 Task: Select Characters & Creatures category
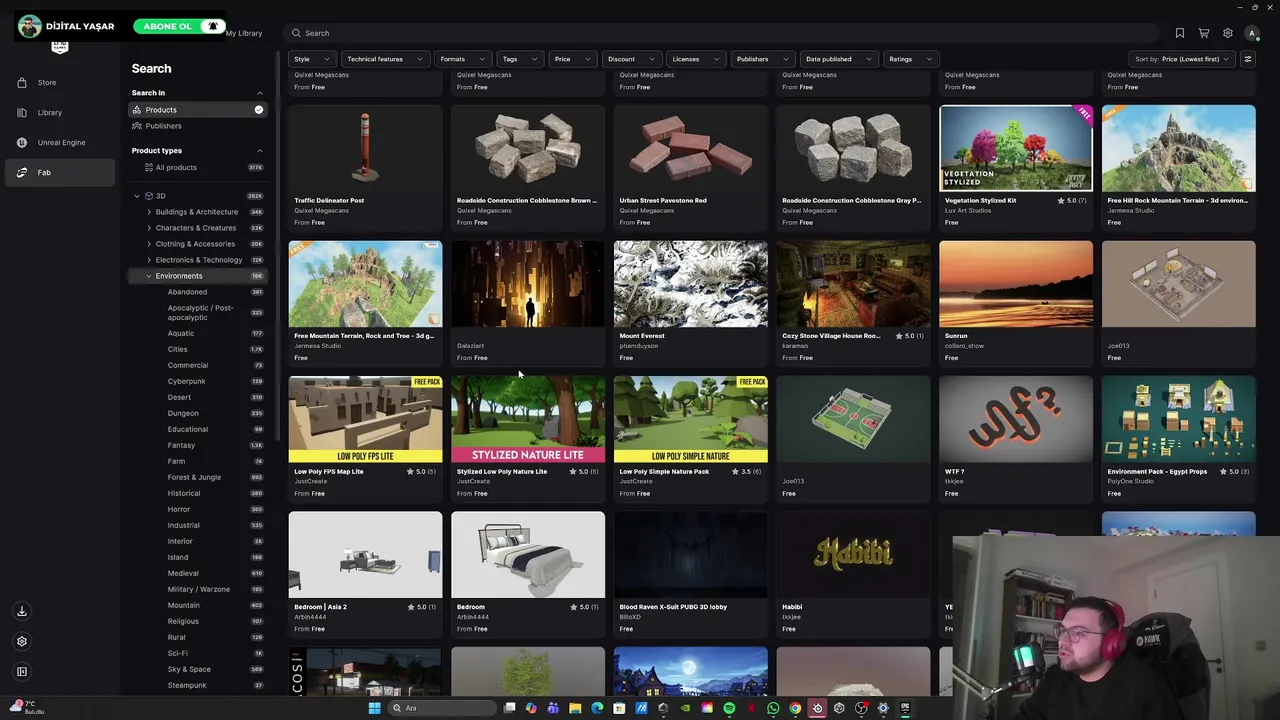click(196, 228)
